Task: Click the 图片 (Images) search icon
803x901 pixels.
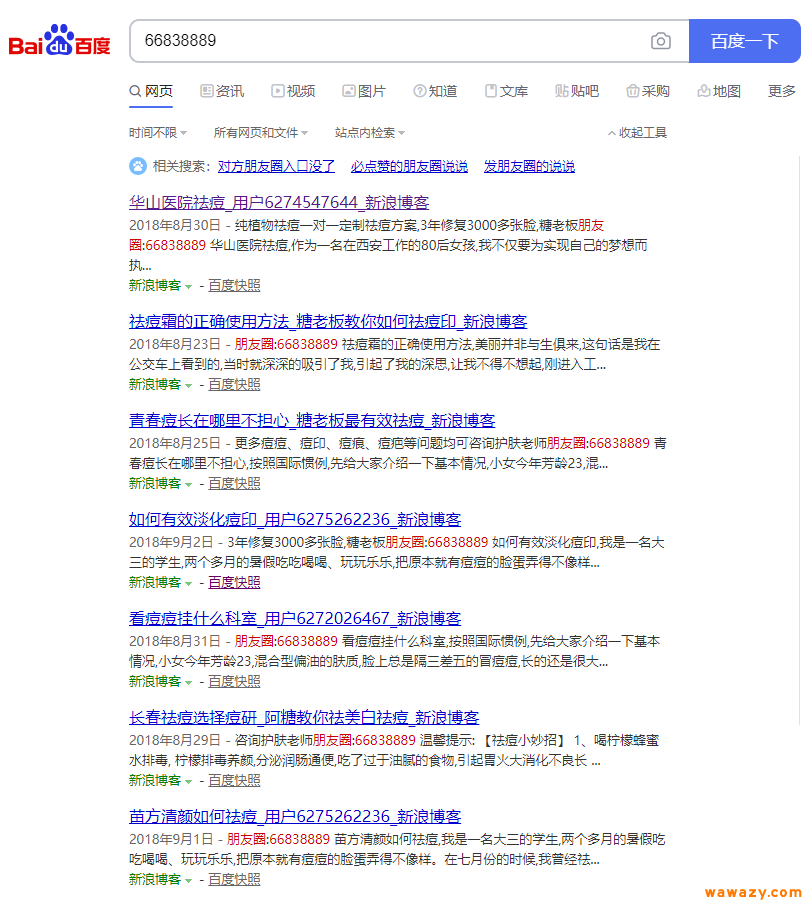Action: point(347,90)
